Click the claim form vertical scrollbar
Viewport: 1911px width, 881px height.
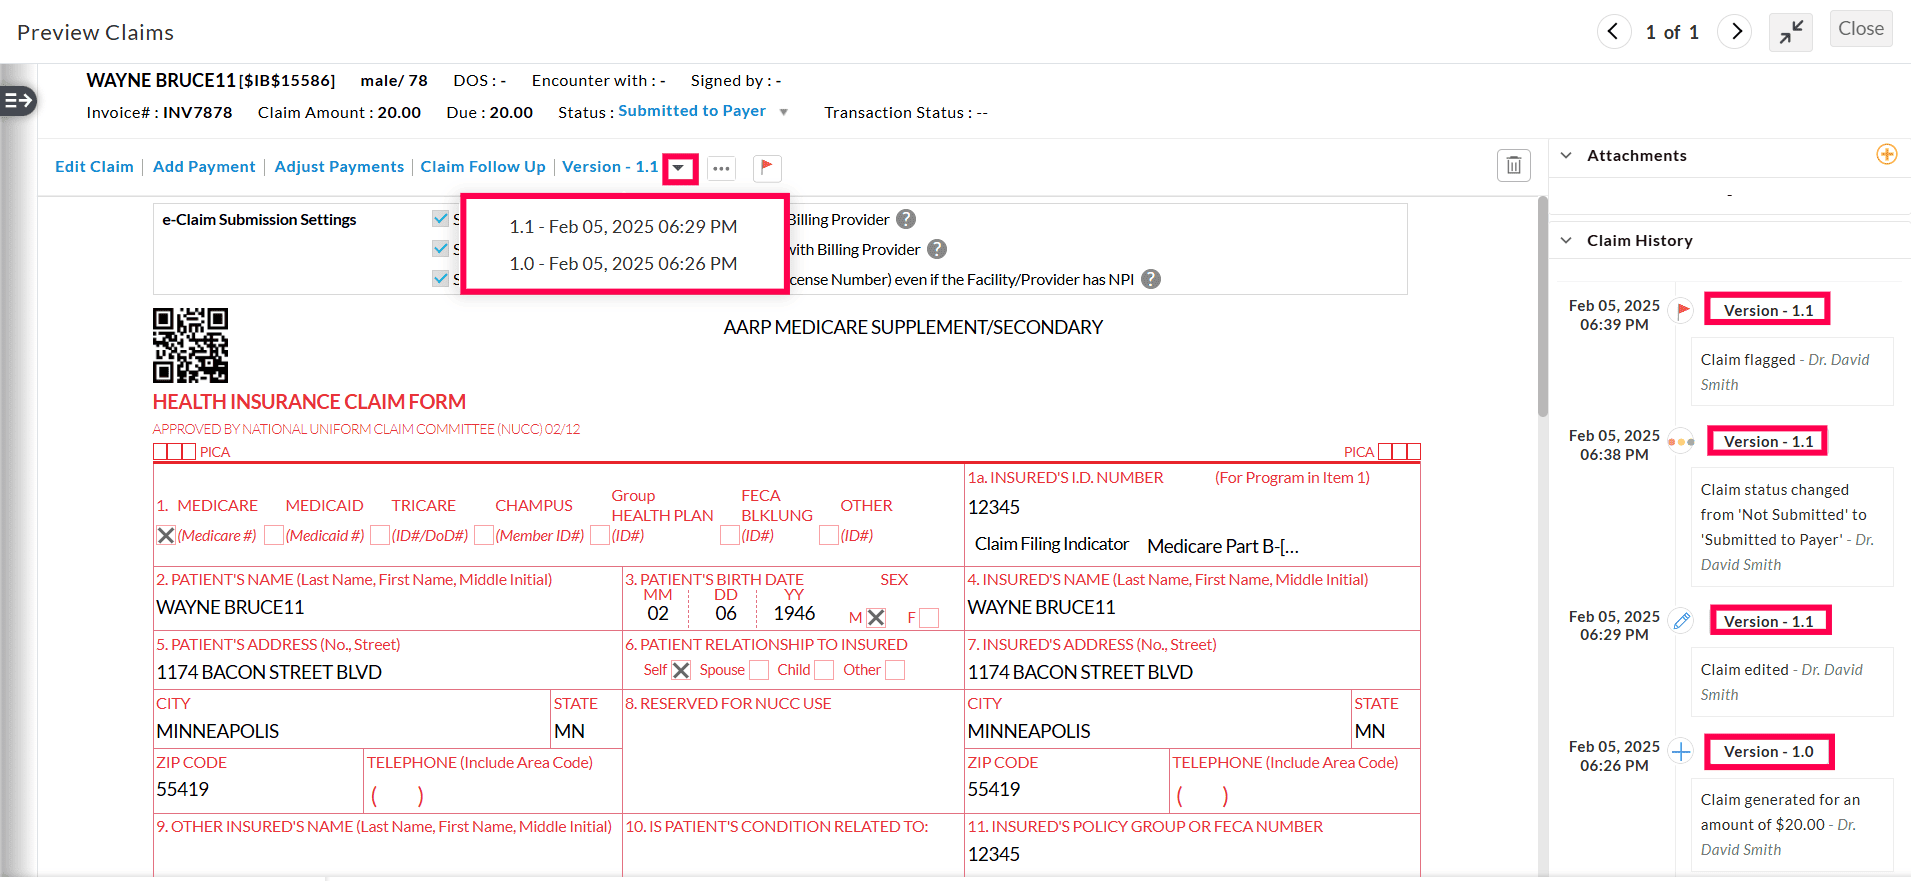pyautogui.click(x=1542, y=305)
